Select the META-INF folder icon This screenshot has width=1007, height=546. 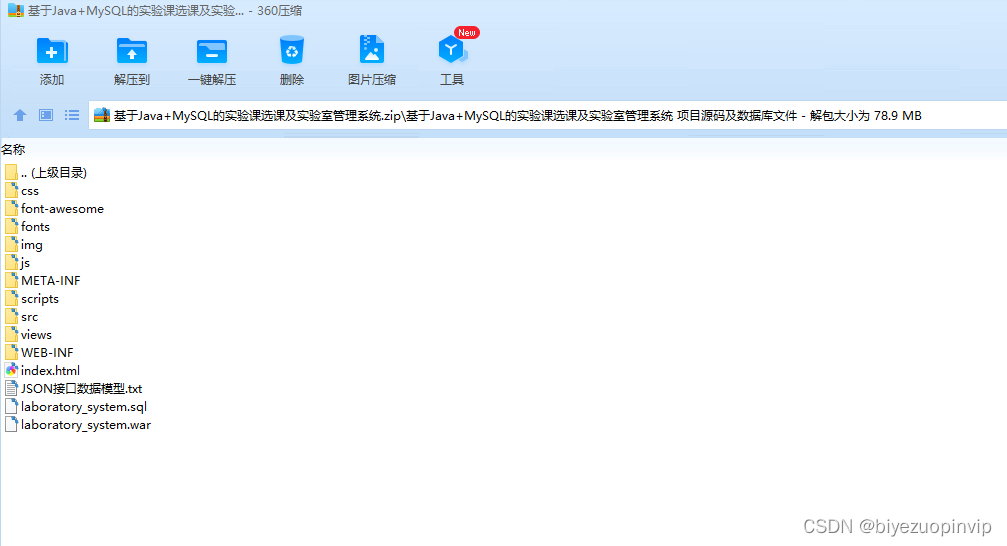(x=11, y=280)
